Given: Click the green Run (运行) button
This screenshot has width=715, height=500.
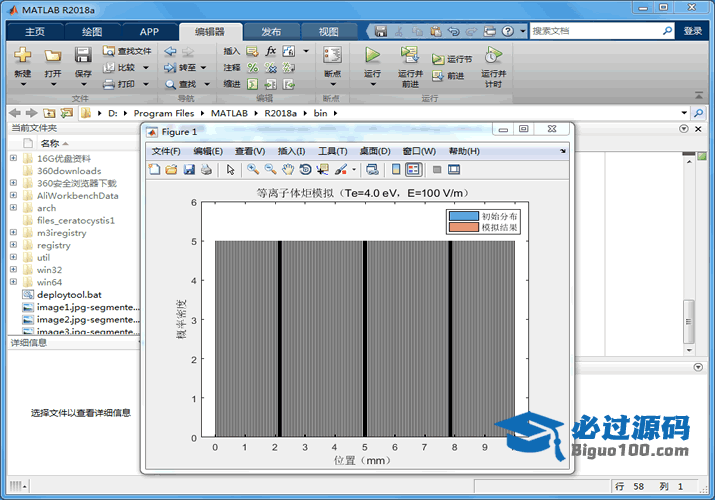Looking at the screenshot, I should 372,55.
